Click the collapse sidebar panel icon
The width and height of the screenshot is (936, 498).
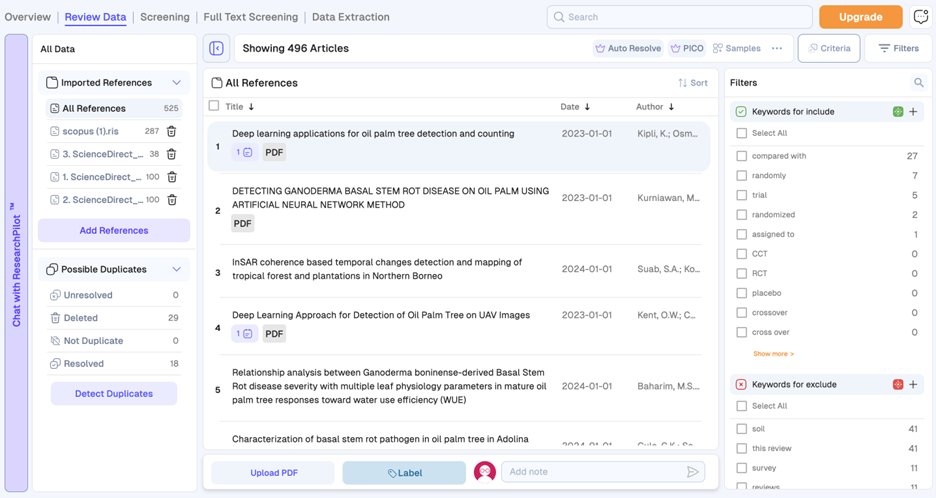tap(216, 48)
